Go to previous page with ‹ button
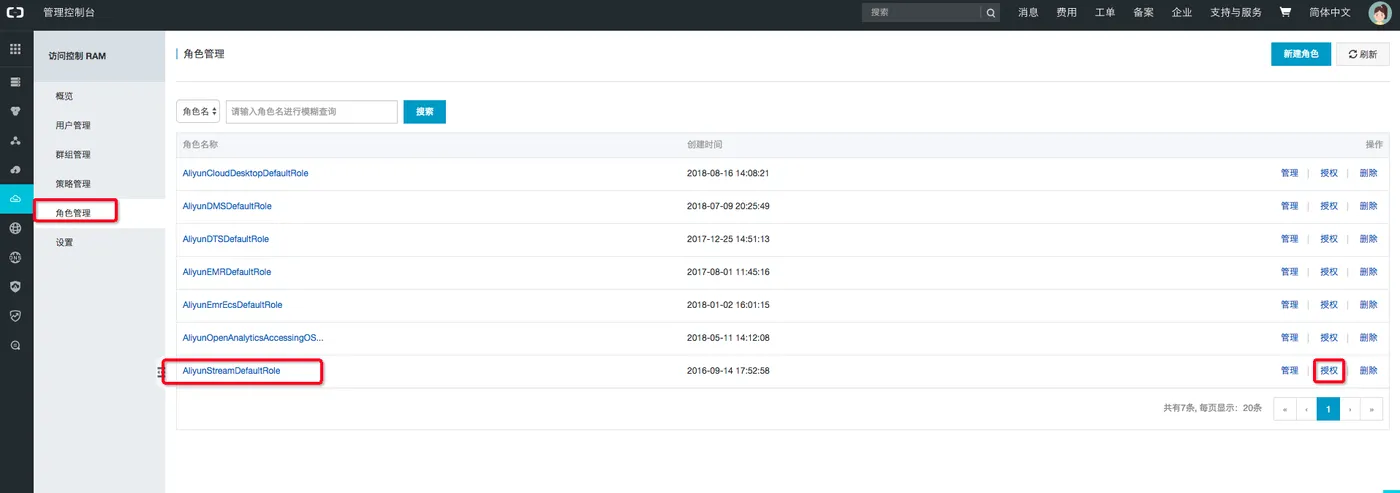Image resolution: width=1400 pixels, height=493 pixels. click(1306, 408)
